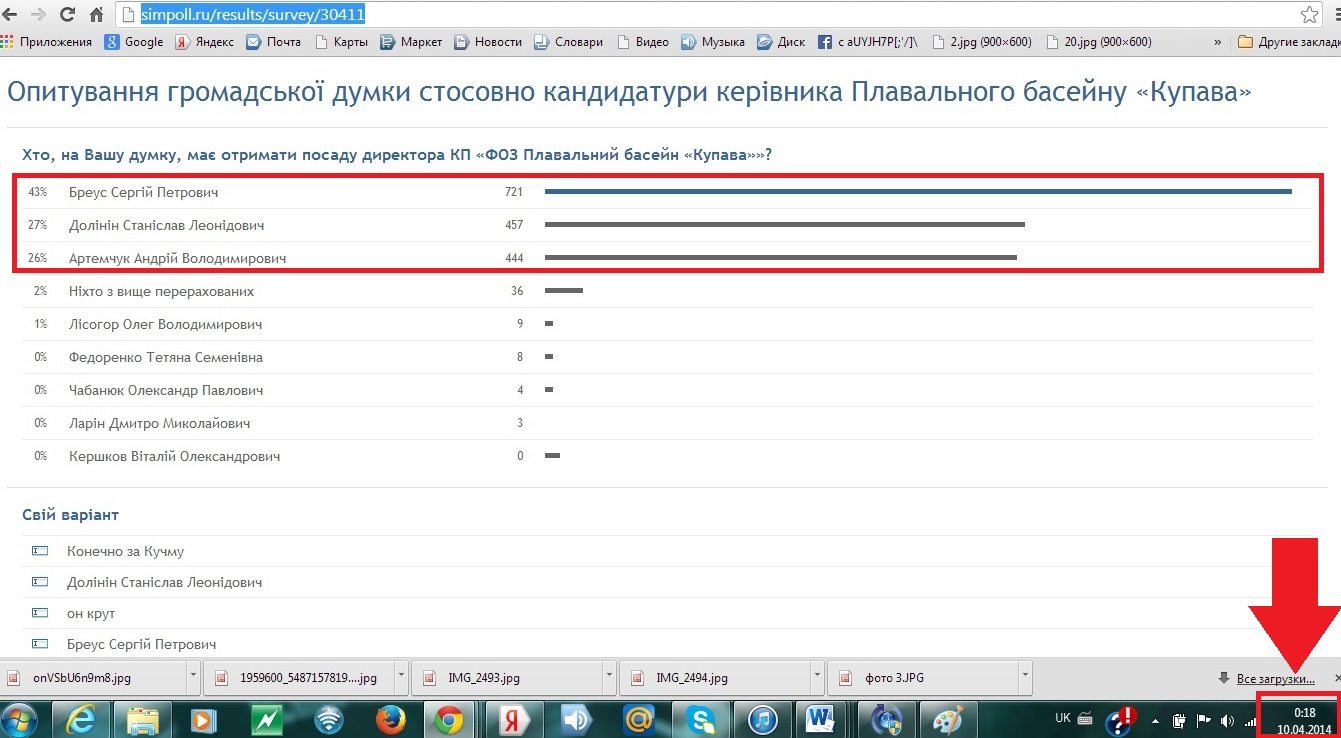Open the Paint palette taskbar icon
The width and height of the screenshot is (1341, 738).
click(947, 719)
